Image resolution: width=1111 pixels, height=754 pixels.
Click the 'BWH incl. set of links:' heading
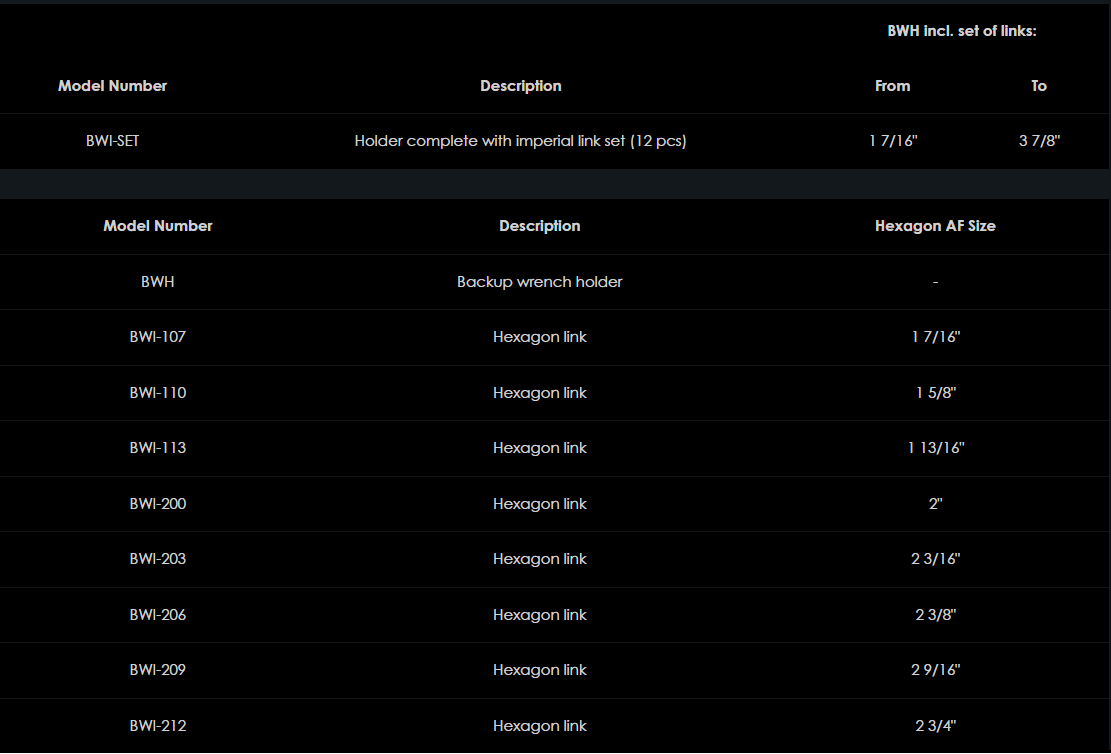pos(962,31)
